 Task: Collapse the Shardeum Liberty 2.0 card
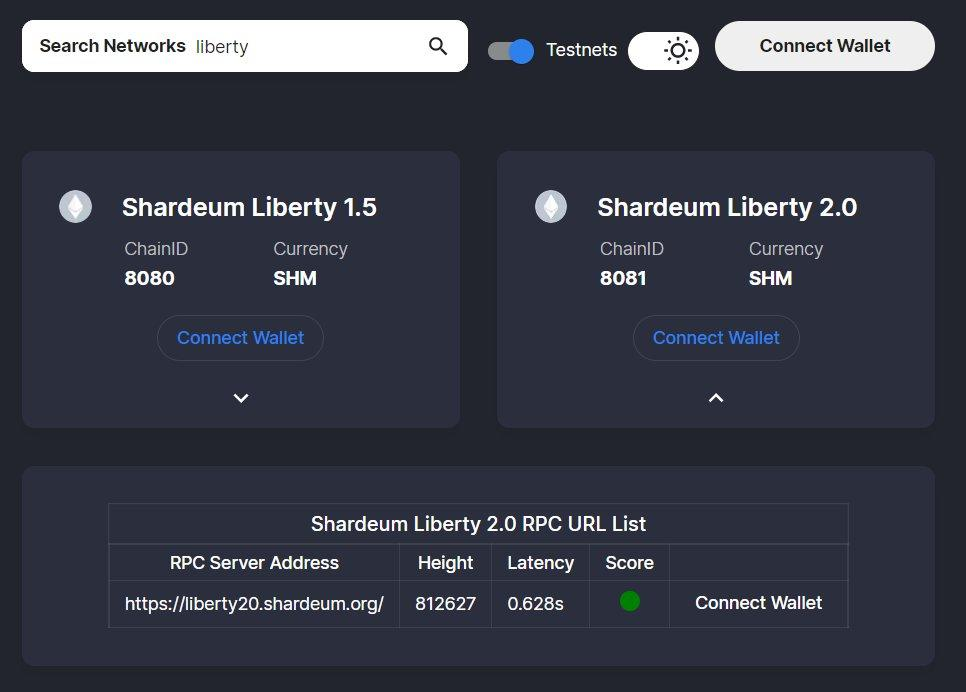(x=716, y=398)
